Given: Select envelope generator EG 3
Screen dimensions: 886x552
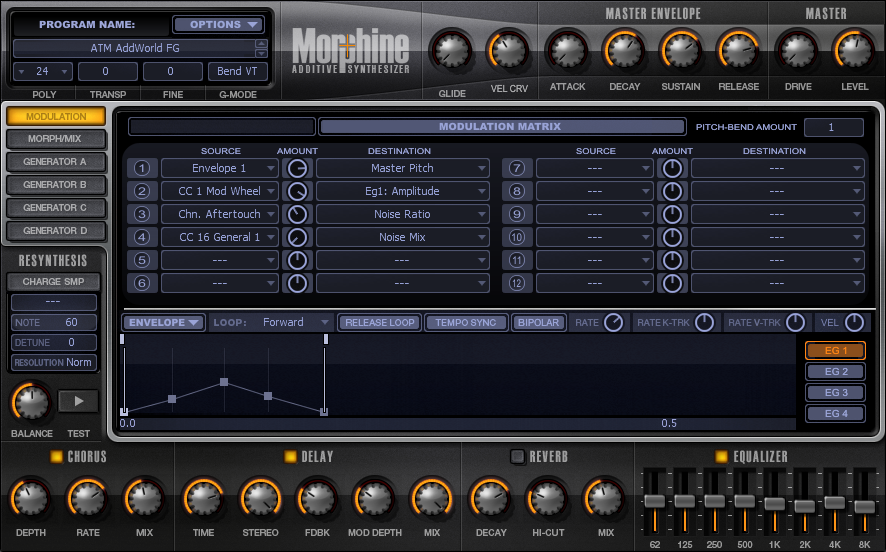Looking at the screenshot, I should tap(836, 393).
